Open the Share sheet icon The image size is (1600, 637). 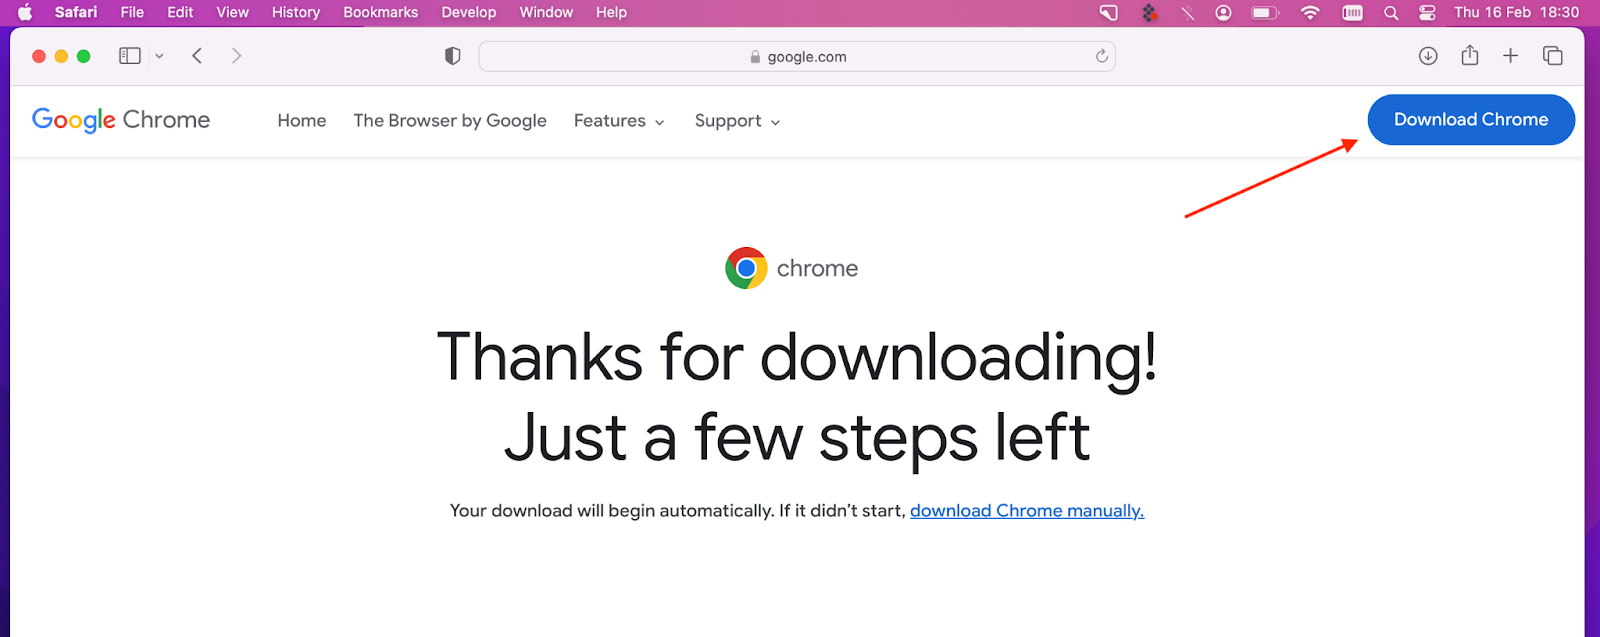pos(1469,55)
